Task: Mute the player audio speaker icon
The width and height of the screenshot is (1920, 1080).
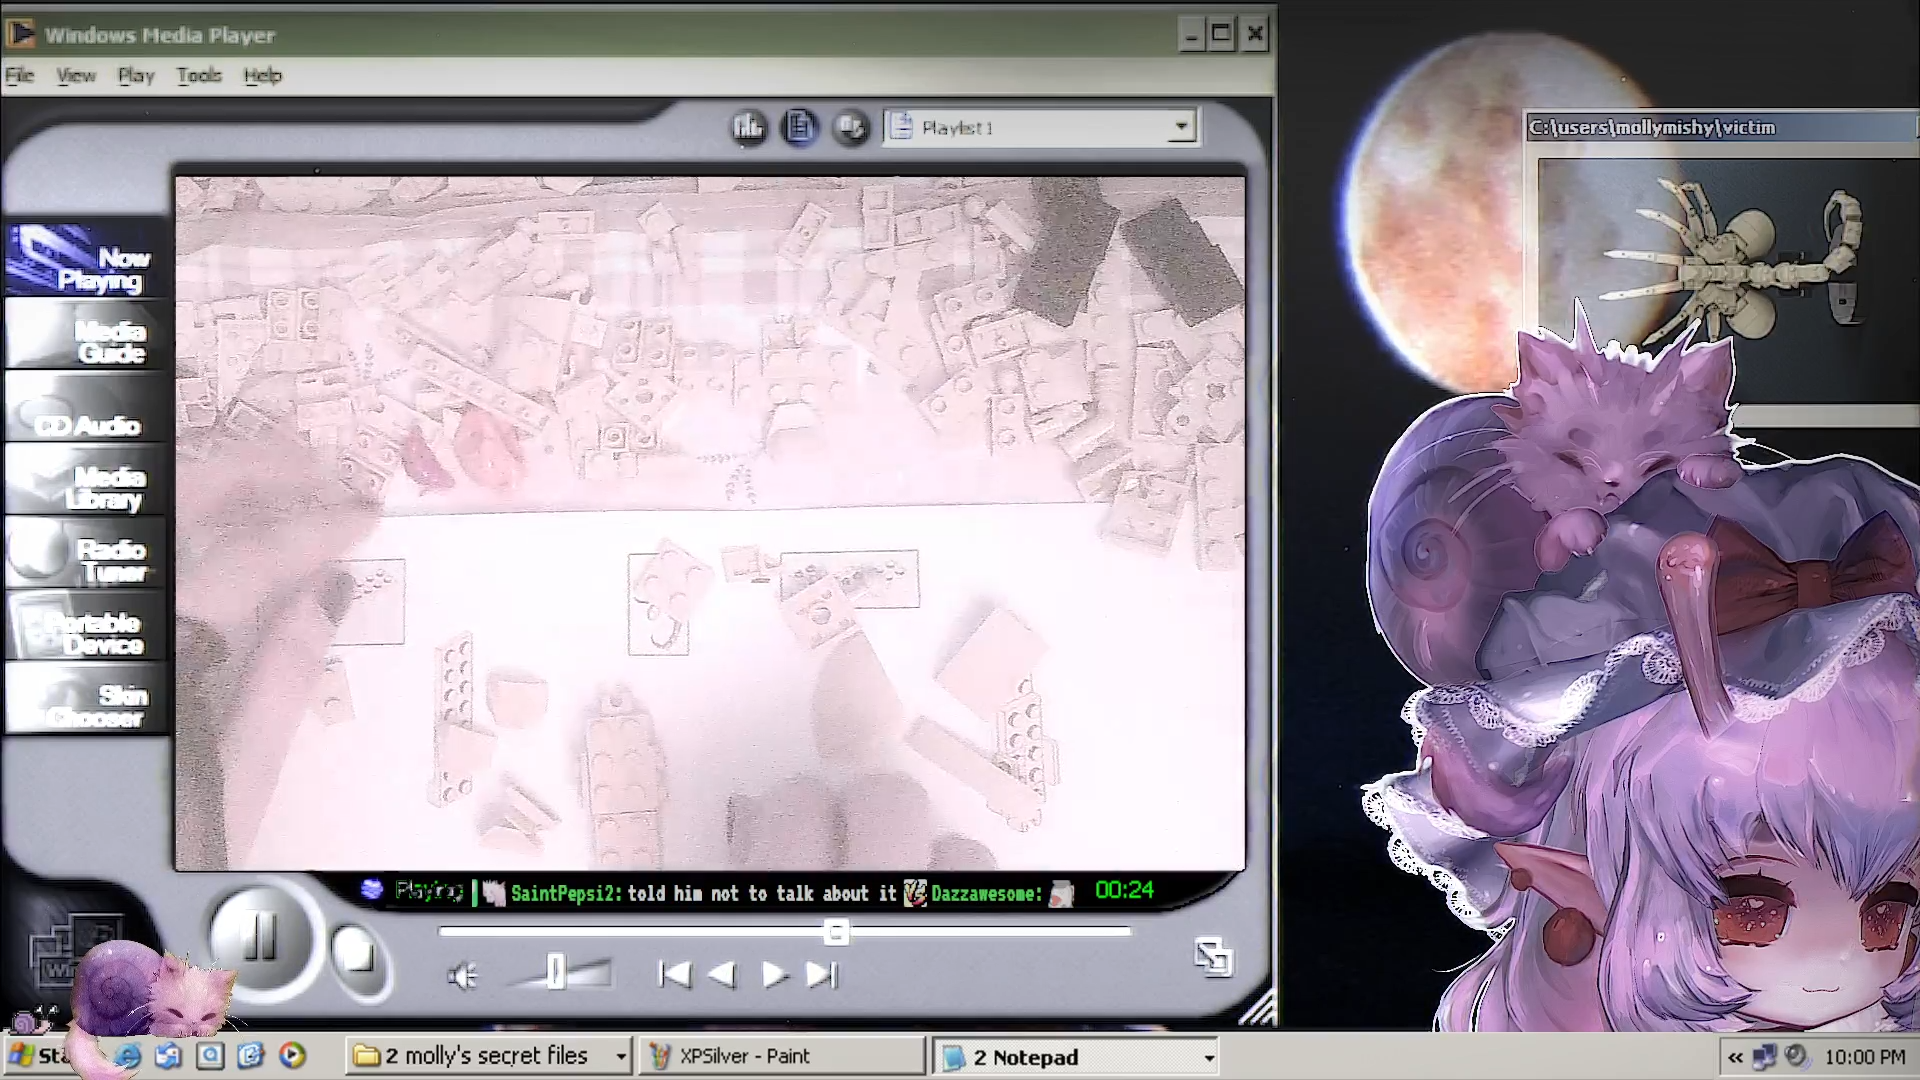Action: point(462,976)
